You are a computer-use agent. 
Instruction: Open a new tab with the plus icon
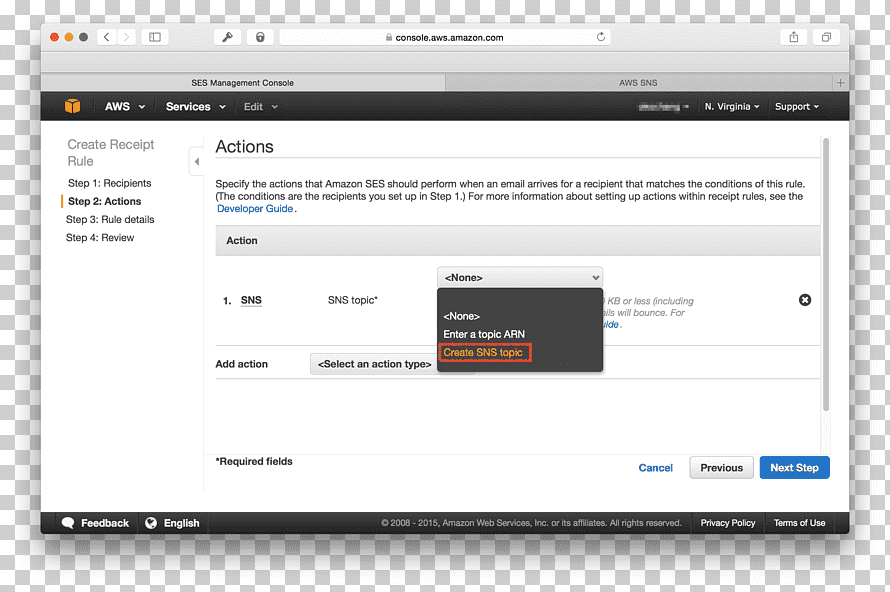click(x=840, y=82)
